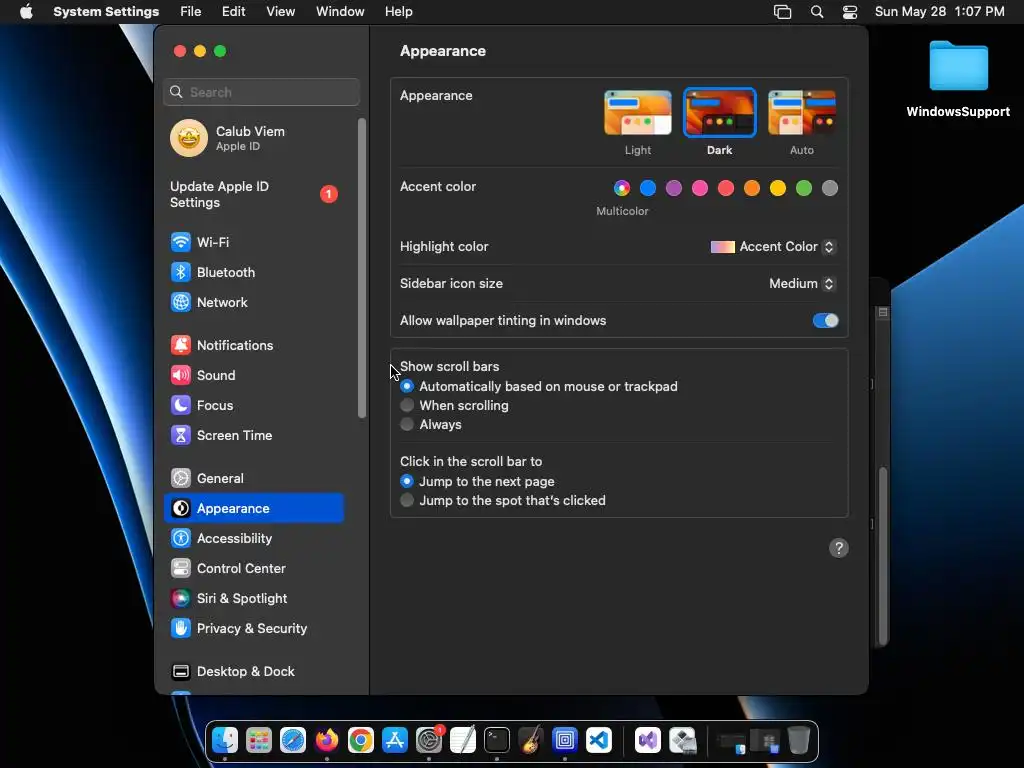The image size is (1024, 768).
Task: Open Privacy & Security settings
Action: (253, 629)
